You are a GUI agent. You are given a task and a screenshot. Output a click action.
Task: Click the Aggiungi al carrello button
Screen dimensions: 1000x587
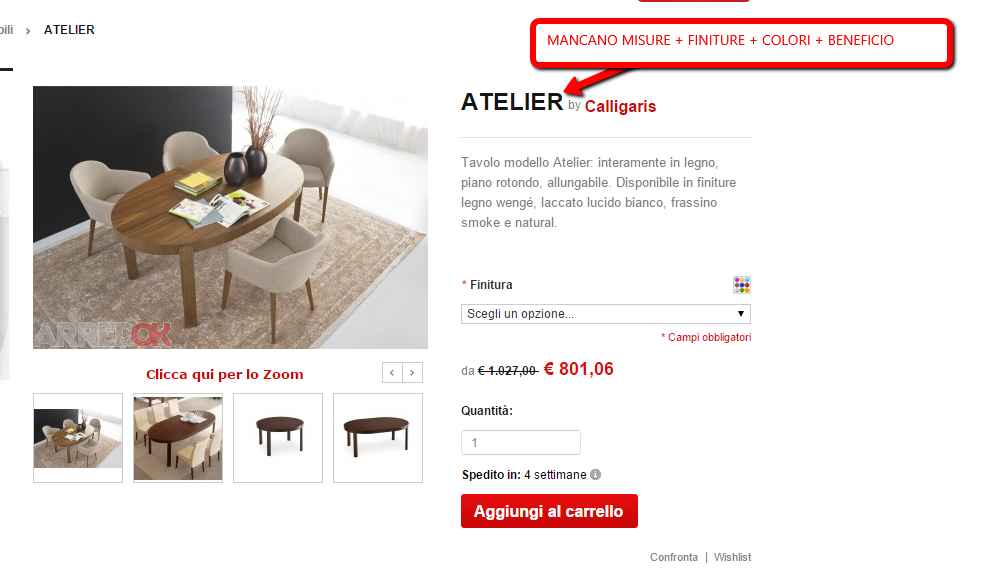pos(549,511)
